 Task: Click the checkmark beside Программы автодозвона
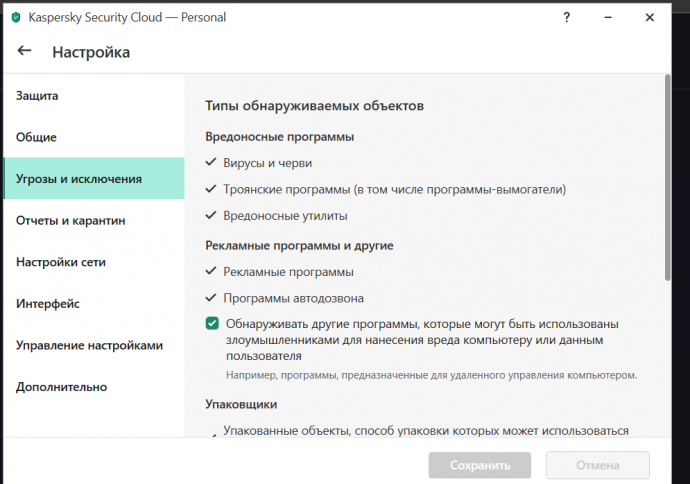(211, 298)
